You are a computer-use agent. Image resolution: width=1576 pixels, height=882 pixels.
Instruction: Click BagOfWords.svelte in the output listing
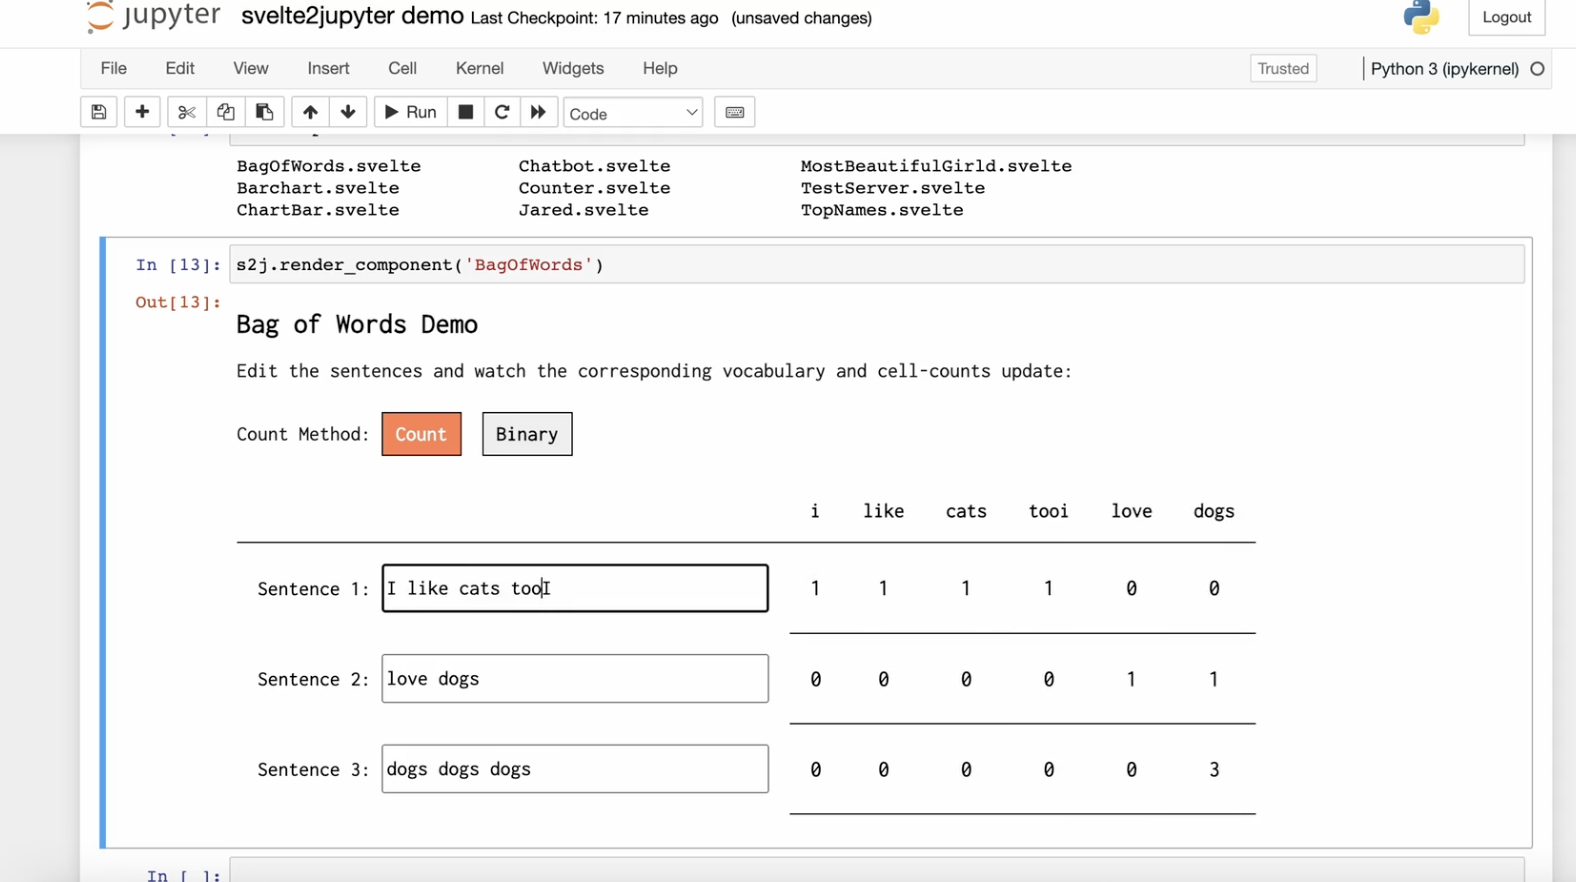coord(328,166)
